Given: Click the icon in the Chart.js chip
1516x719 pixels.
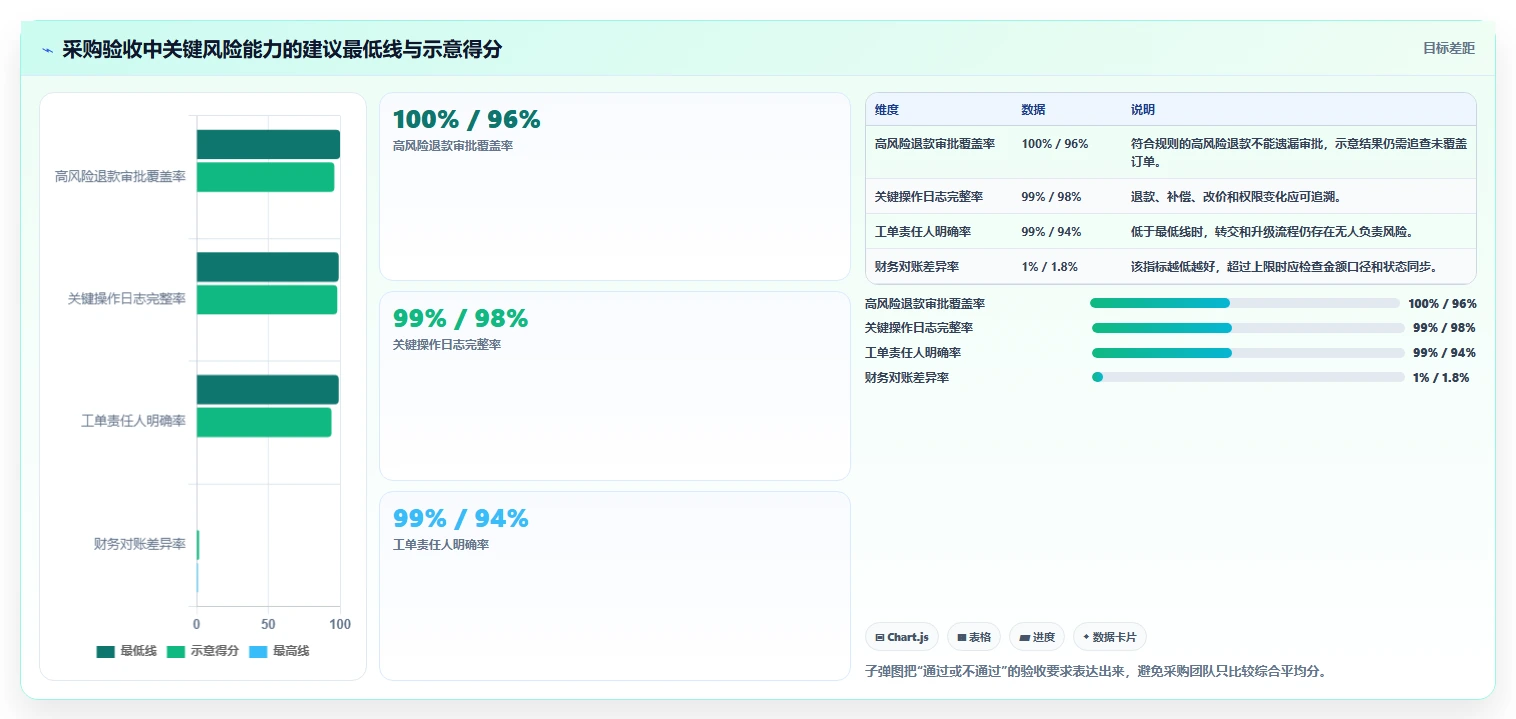Looking at the screenshot, I should [x=880, y=637].
